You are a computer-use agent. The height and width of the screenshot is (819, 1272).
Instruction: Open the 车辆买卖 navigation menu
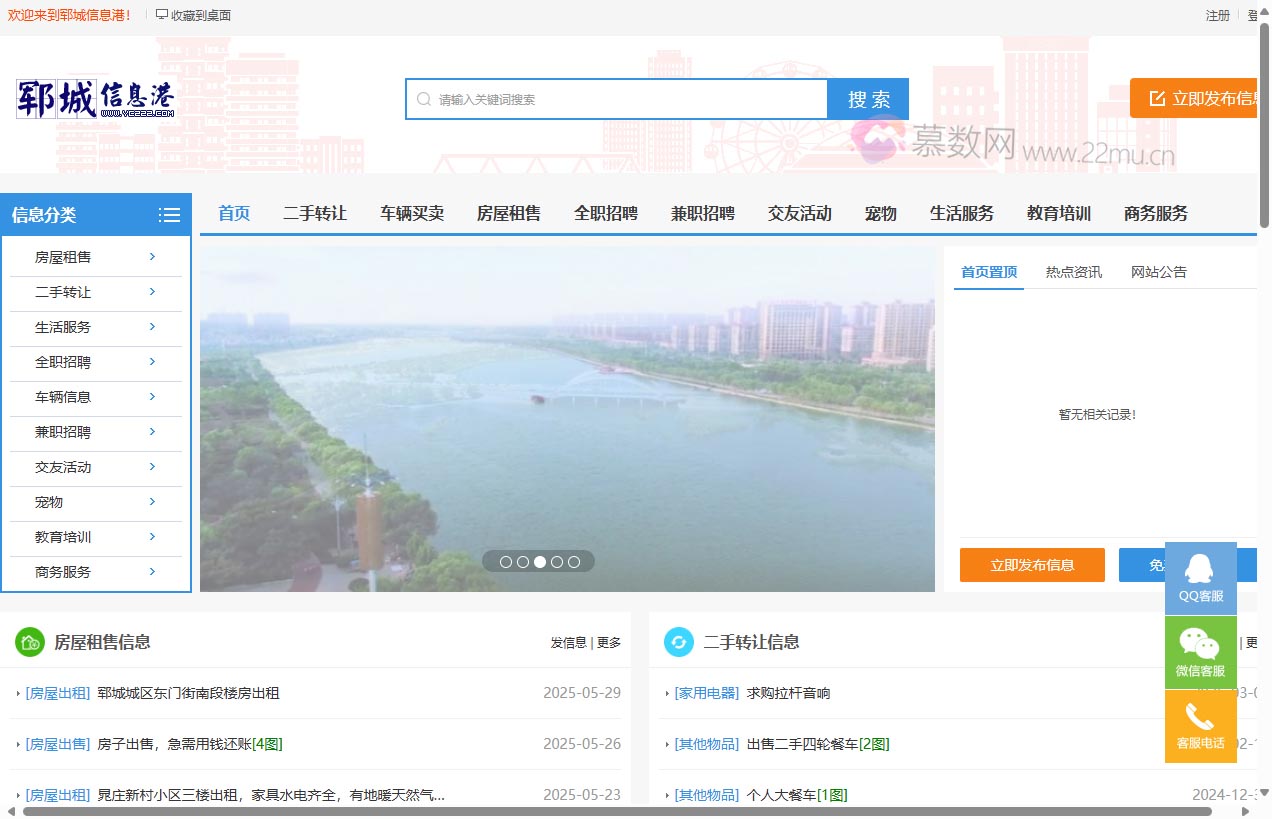[412, 213]
